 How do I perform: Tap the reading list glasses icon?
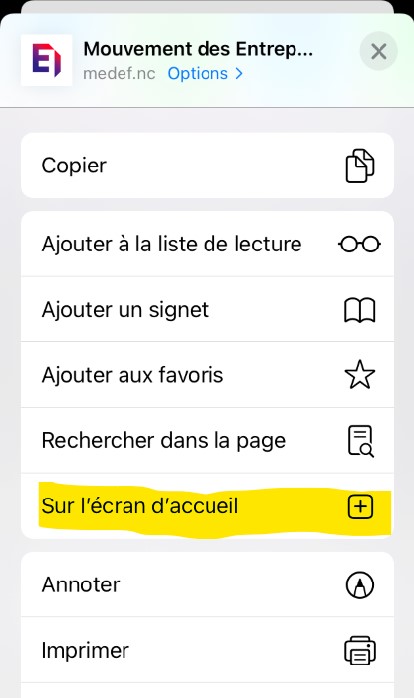[359, 244]
